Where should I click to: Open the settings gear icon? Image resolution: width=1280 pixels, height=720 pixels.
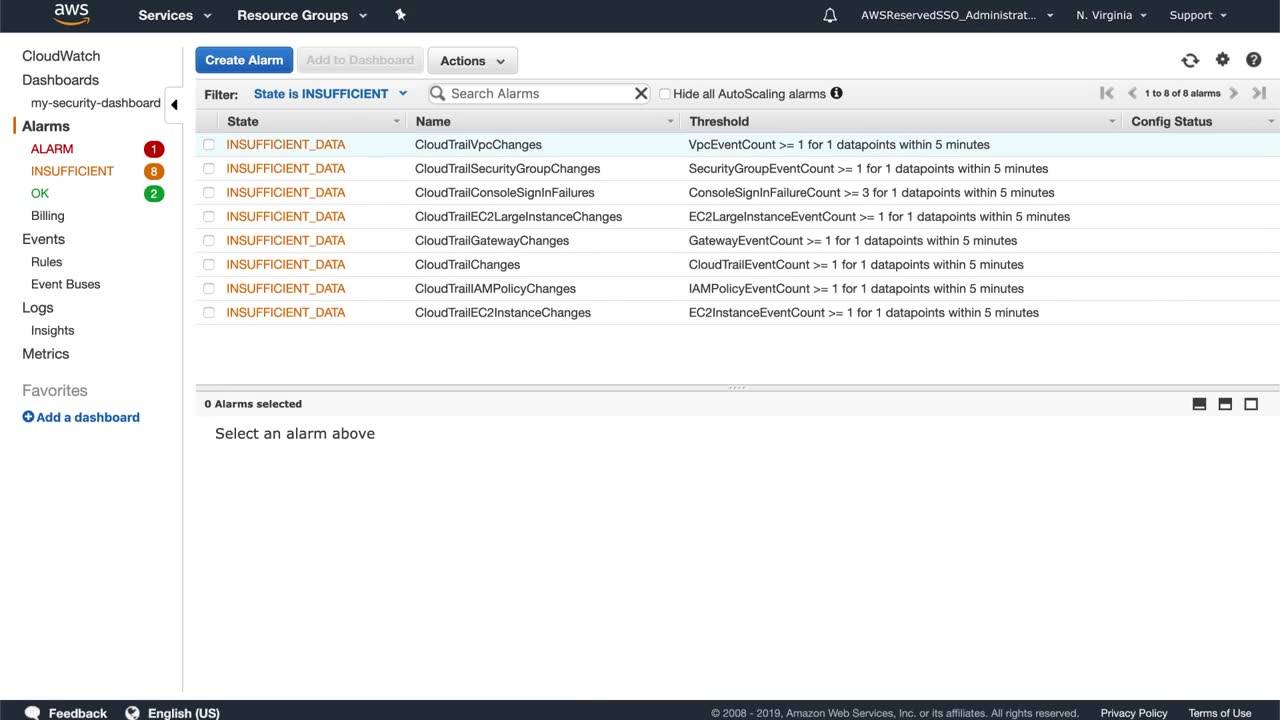point(1222,60)
